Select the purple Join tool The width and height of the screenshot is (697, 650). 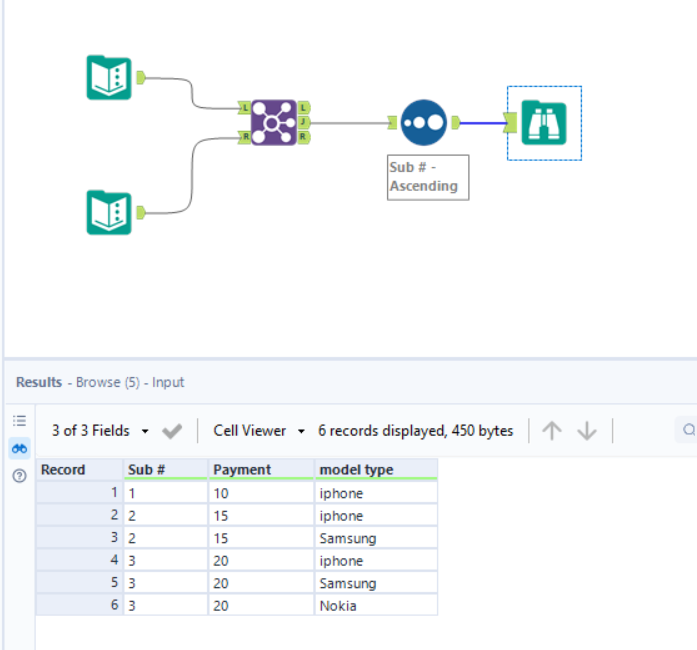[x=274, y=123]
